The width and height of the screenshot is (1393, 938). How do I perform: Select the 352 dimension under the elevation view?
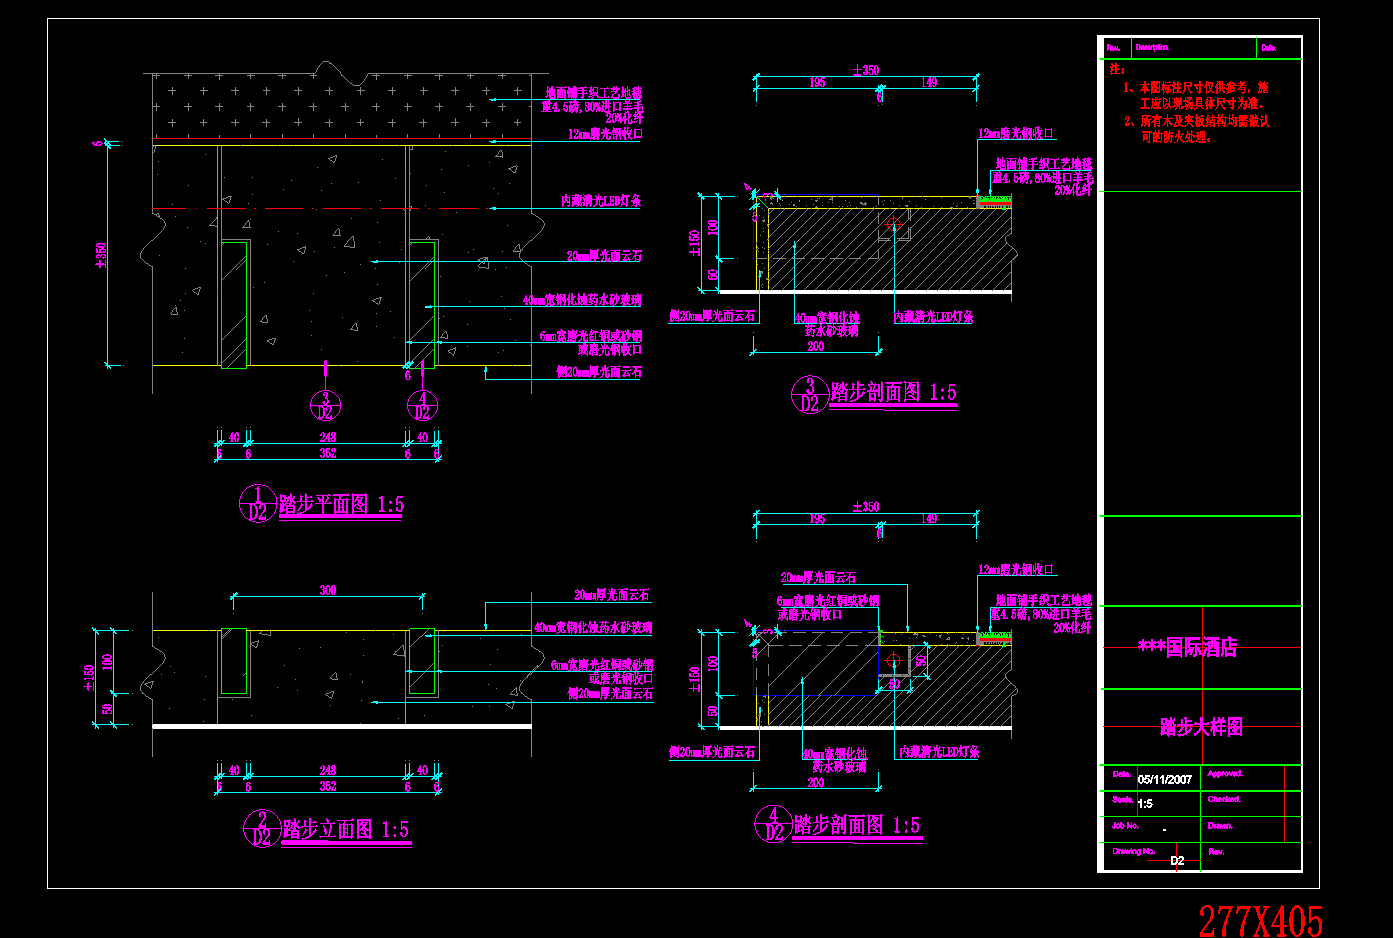pyautogui.click(x=328, y=787)
